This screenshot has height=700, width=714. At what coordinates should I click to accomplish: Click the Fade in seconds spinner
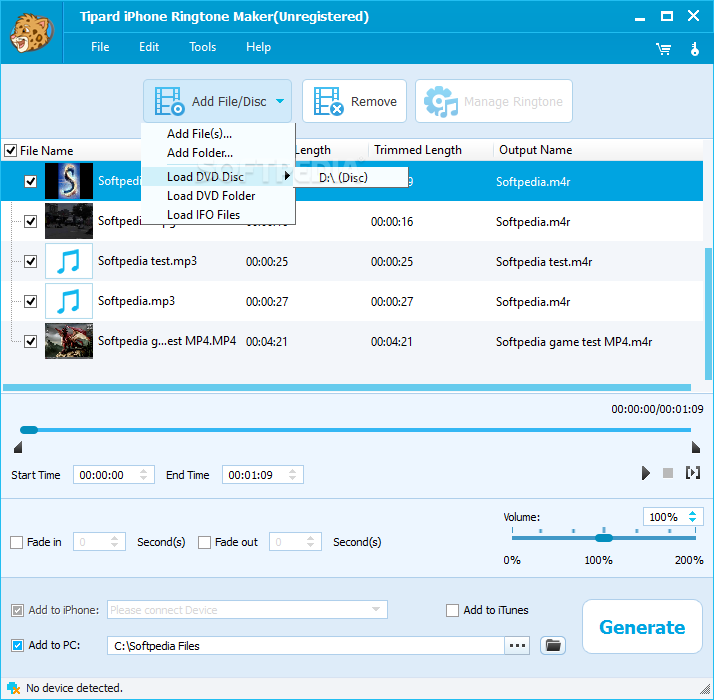[x=114, y=542]
